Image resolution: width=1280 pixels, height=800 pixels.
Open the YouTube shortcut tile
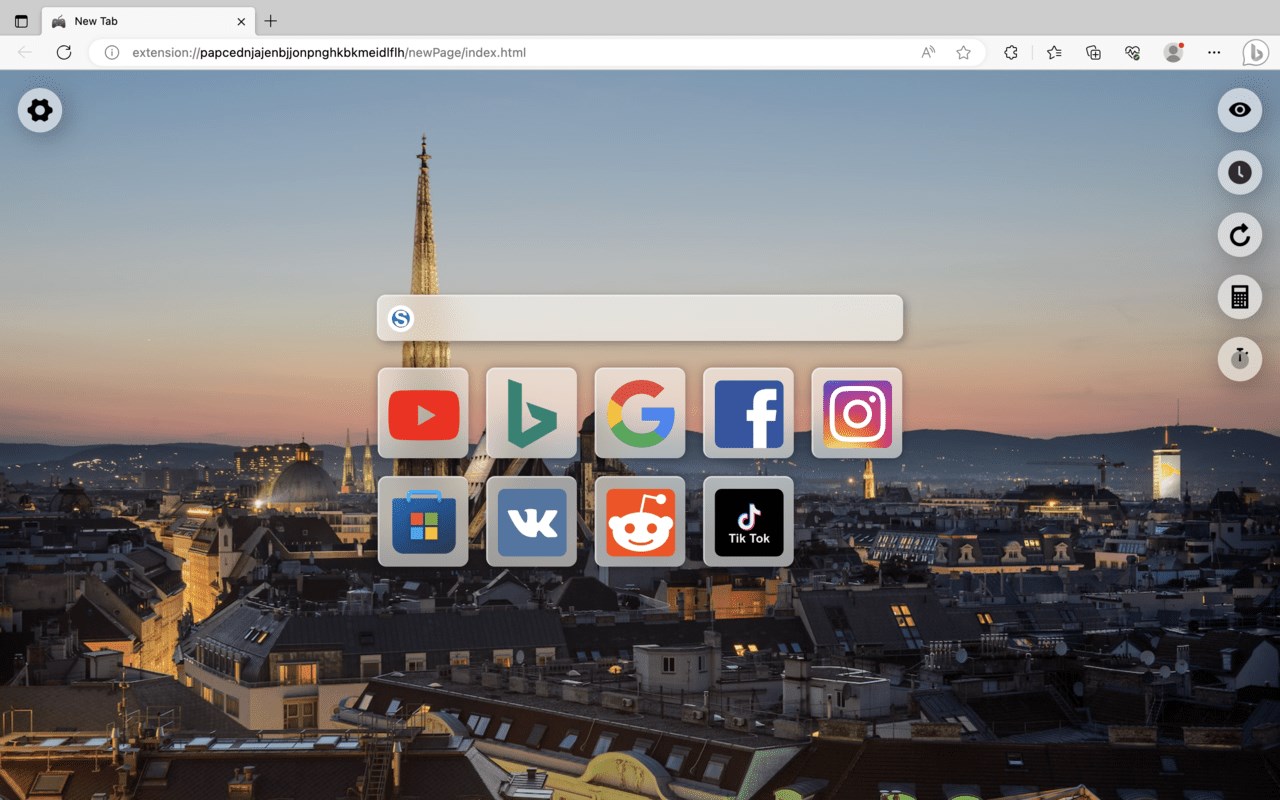(x=423, y=413)
